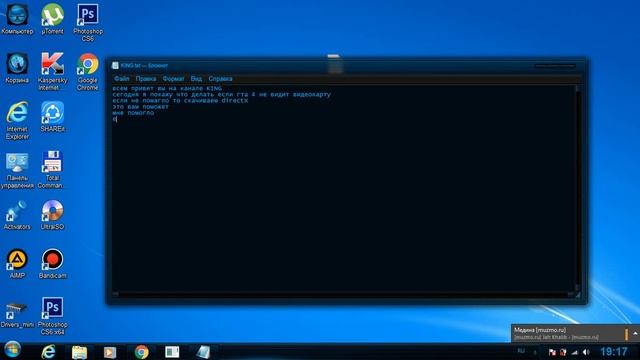Viewport: 640px width, 360px height.
Task: Open the Drivers_mini desktop shortcut
Action: [17, 313]
